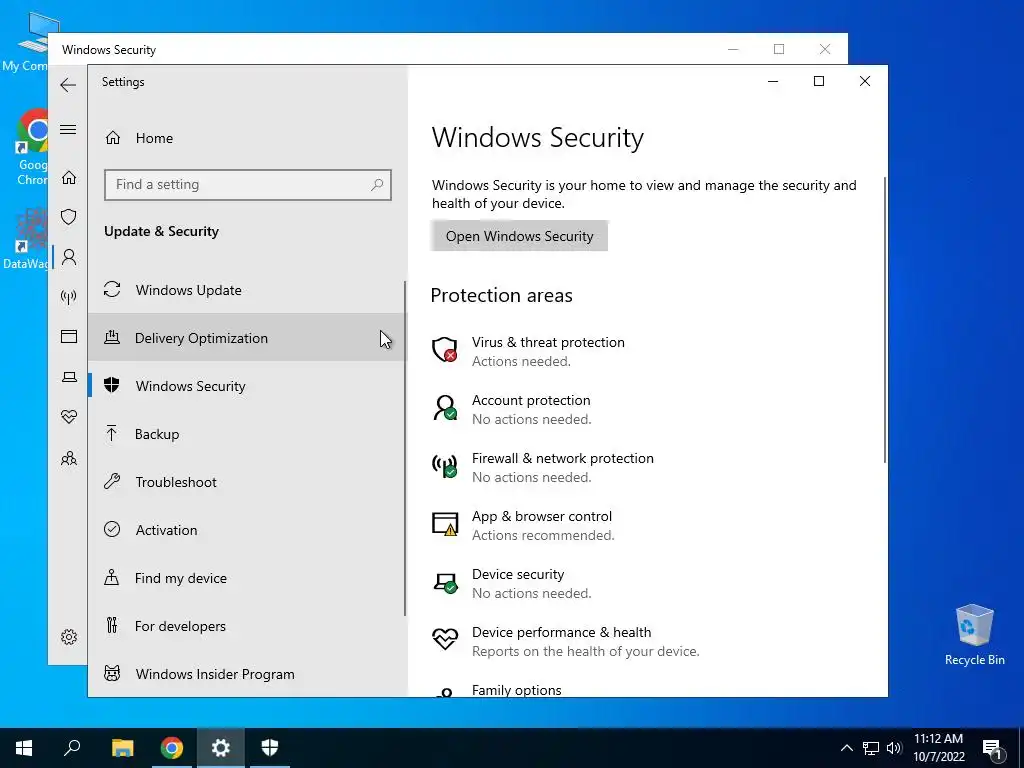1024x768 pixels.
Task: Open Activation settings
Action: 246,530
